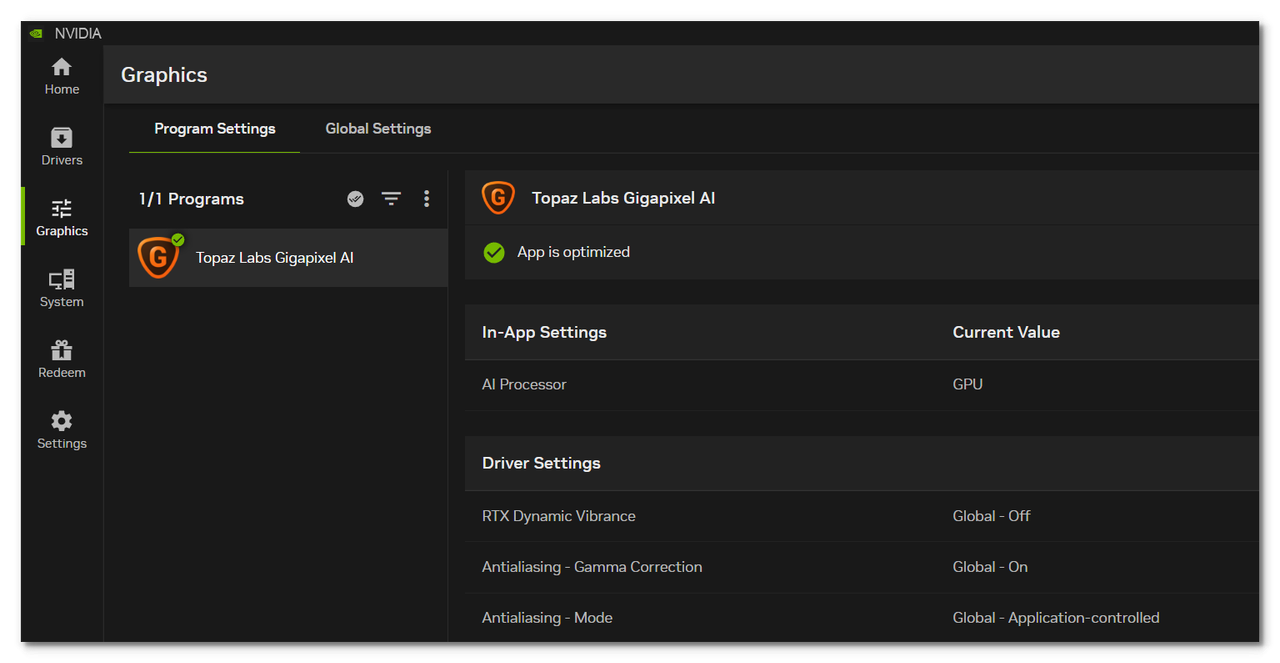1280x663 pixels.
Task: Switch to Global Settings tab
Action: click(x=378, y=129)
